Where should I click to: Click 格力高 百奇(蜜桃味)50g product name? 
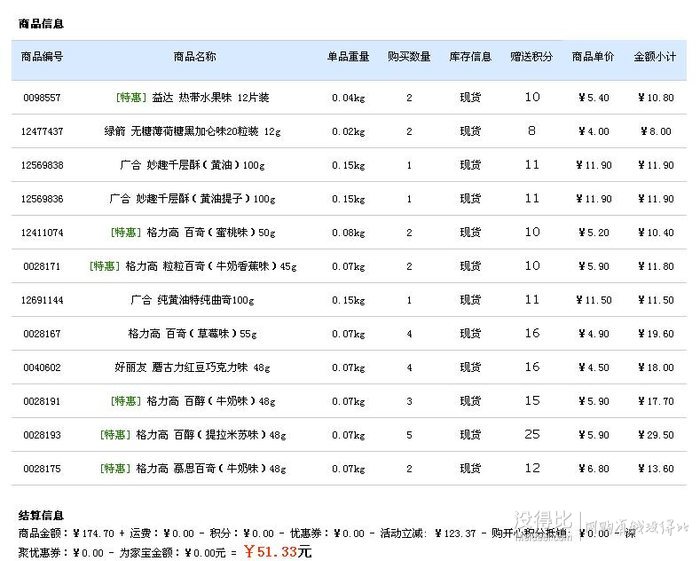tap(211, 233)
